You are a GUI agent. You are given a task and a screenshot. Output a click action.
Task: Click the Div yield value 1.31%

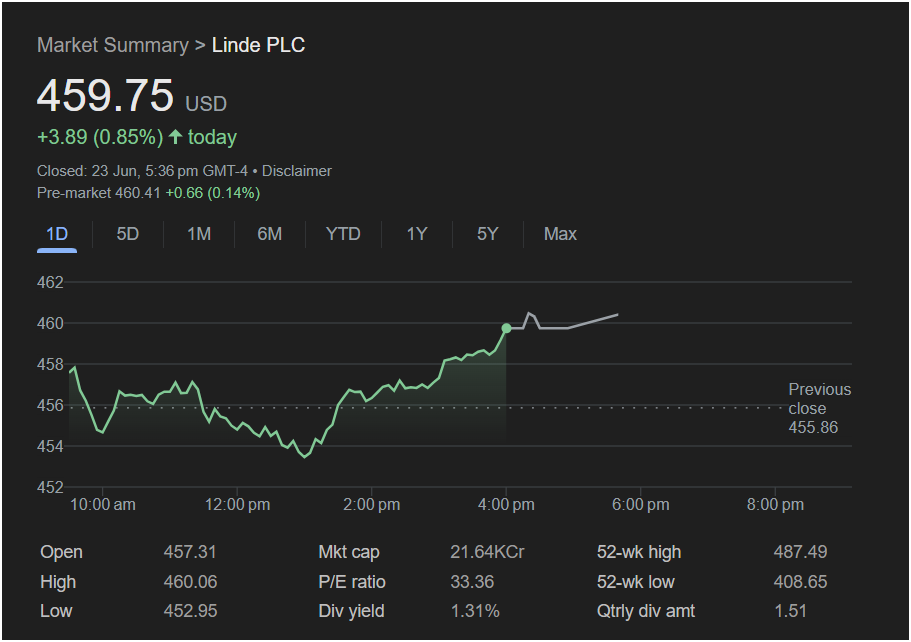click(x=475, y=611)
